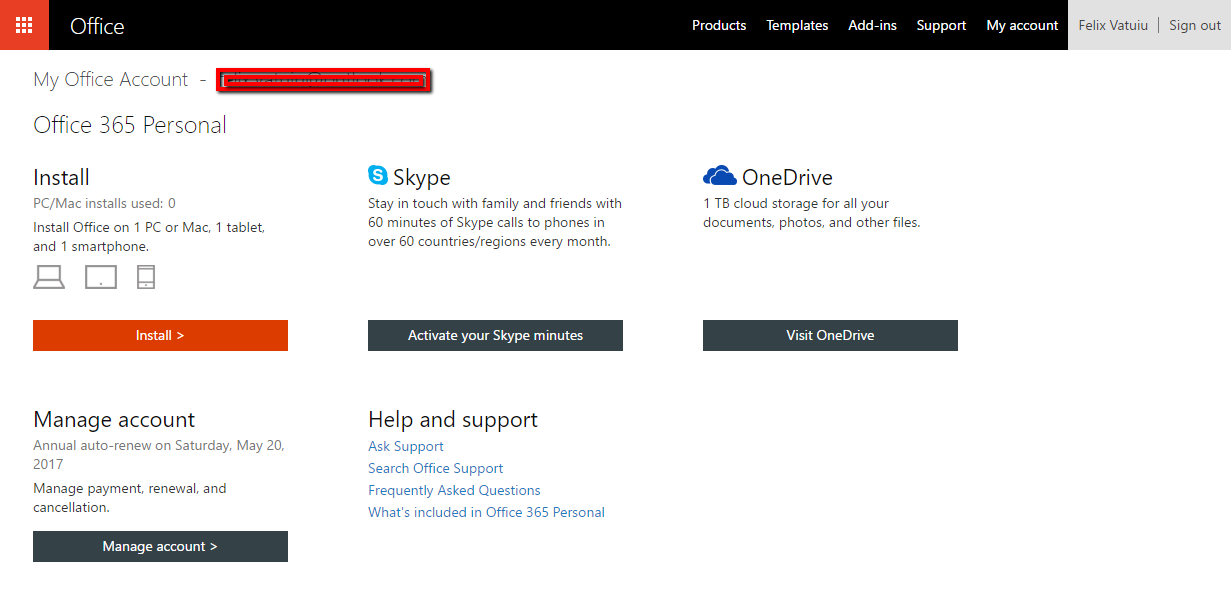Click the OneDrive cloud icon
The height and width of the screenshot is (589, 1231).
tap(720, 177)
